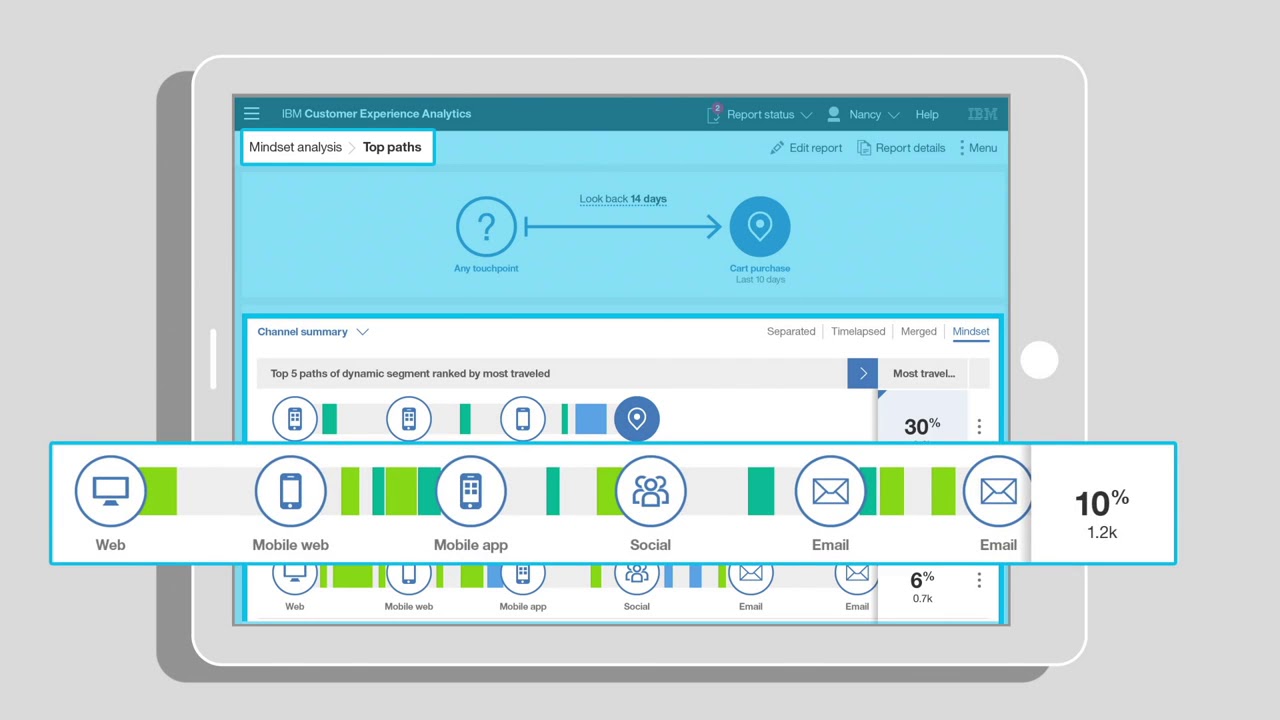Open the three-dot Menu

tap(977, 148)
